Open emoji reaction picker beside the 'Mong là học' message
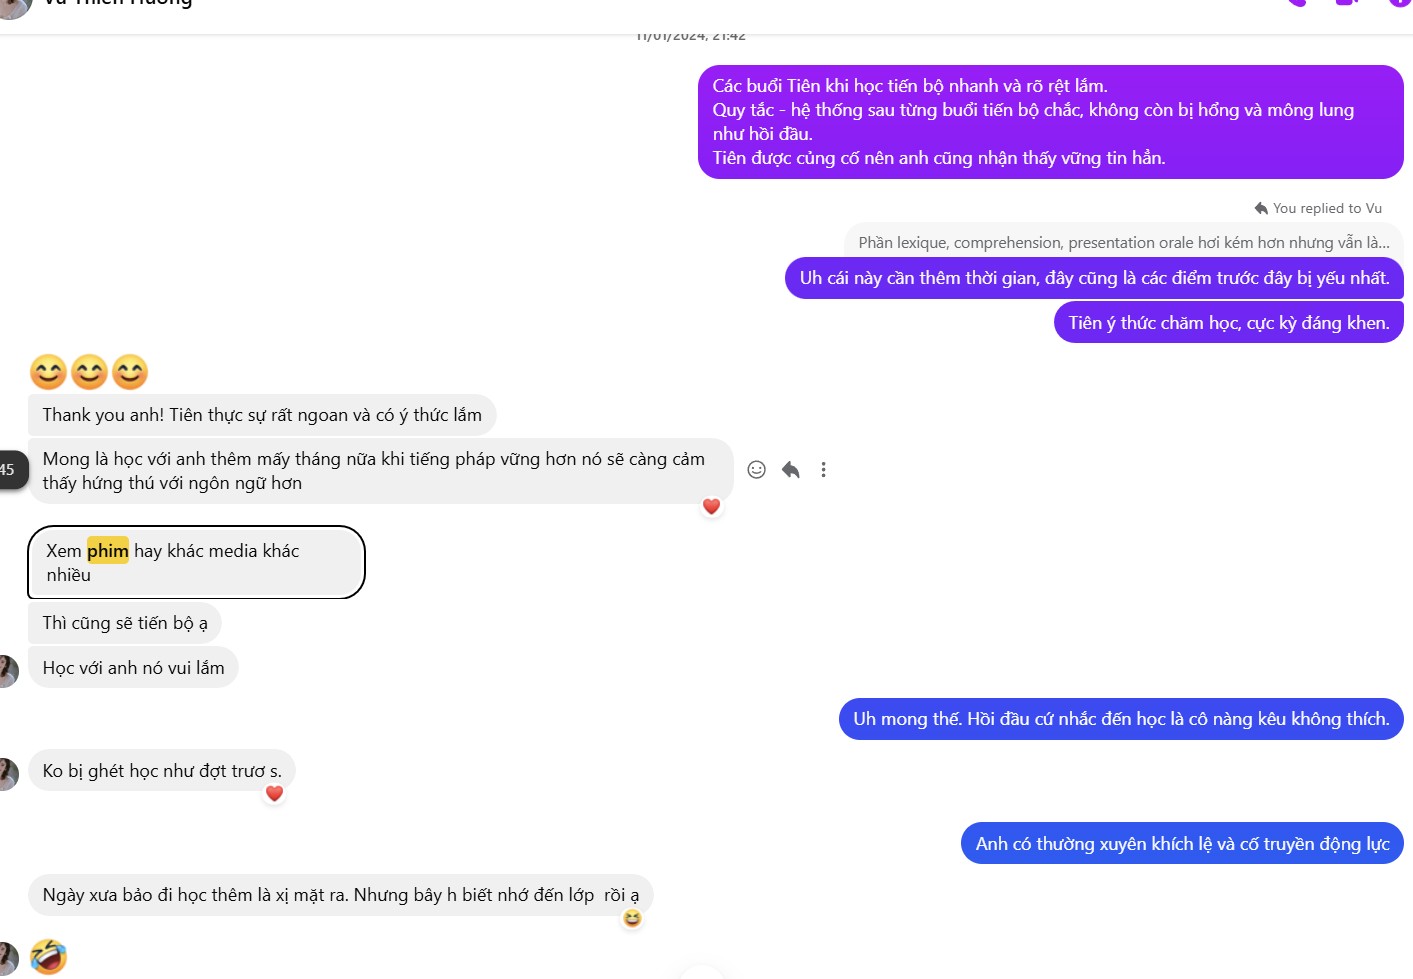Image resolution: width=1413 pixels, height=979 pixels. coord(757,470)
